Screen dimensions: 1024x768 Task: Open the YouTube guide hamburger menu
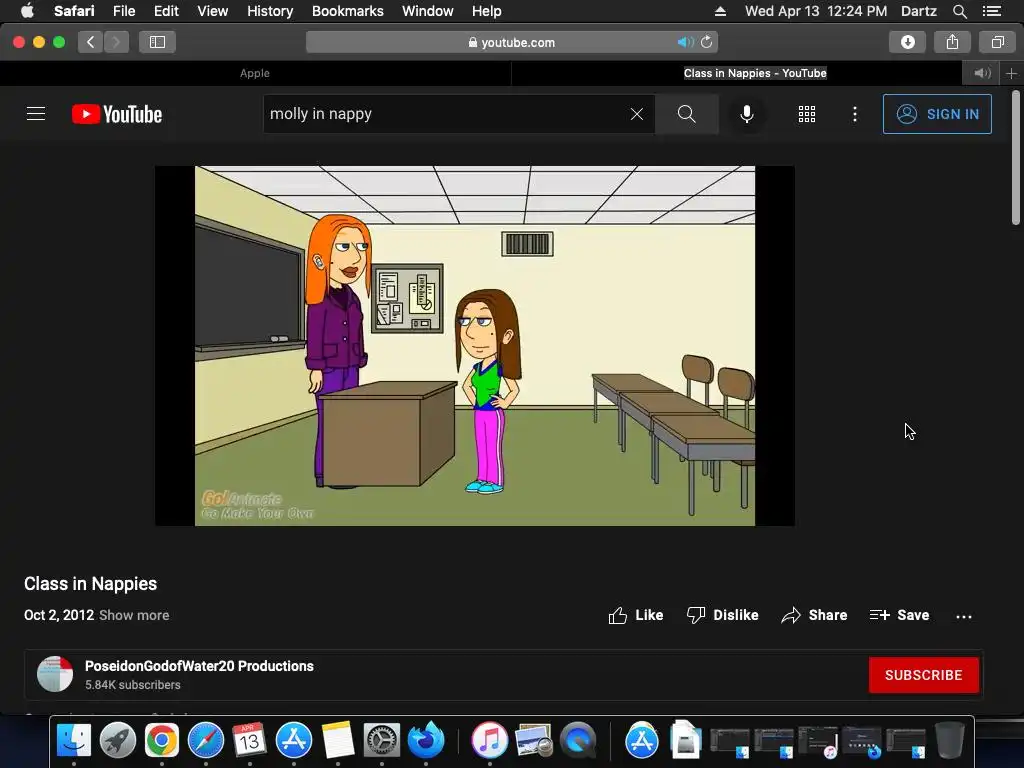[x=36, y=114]
